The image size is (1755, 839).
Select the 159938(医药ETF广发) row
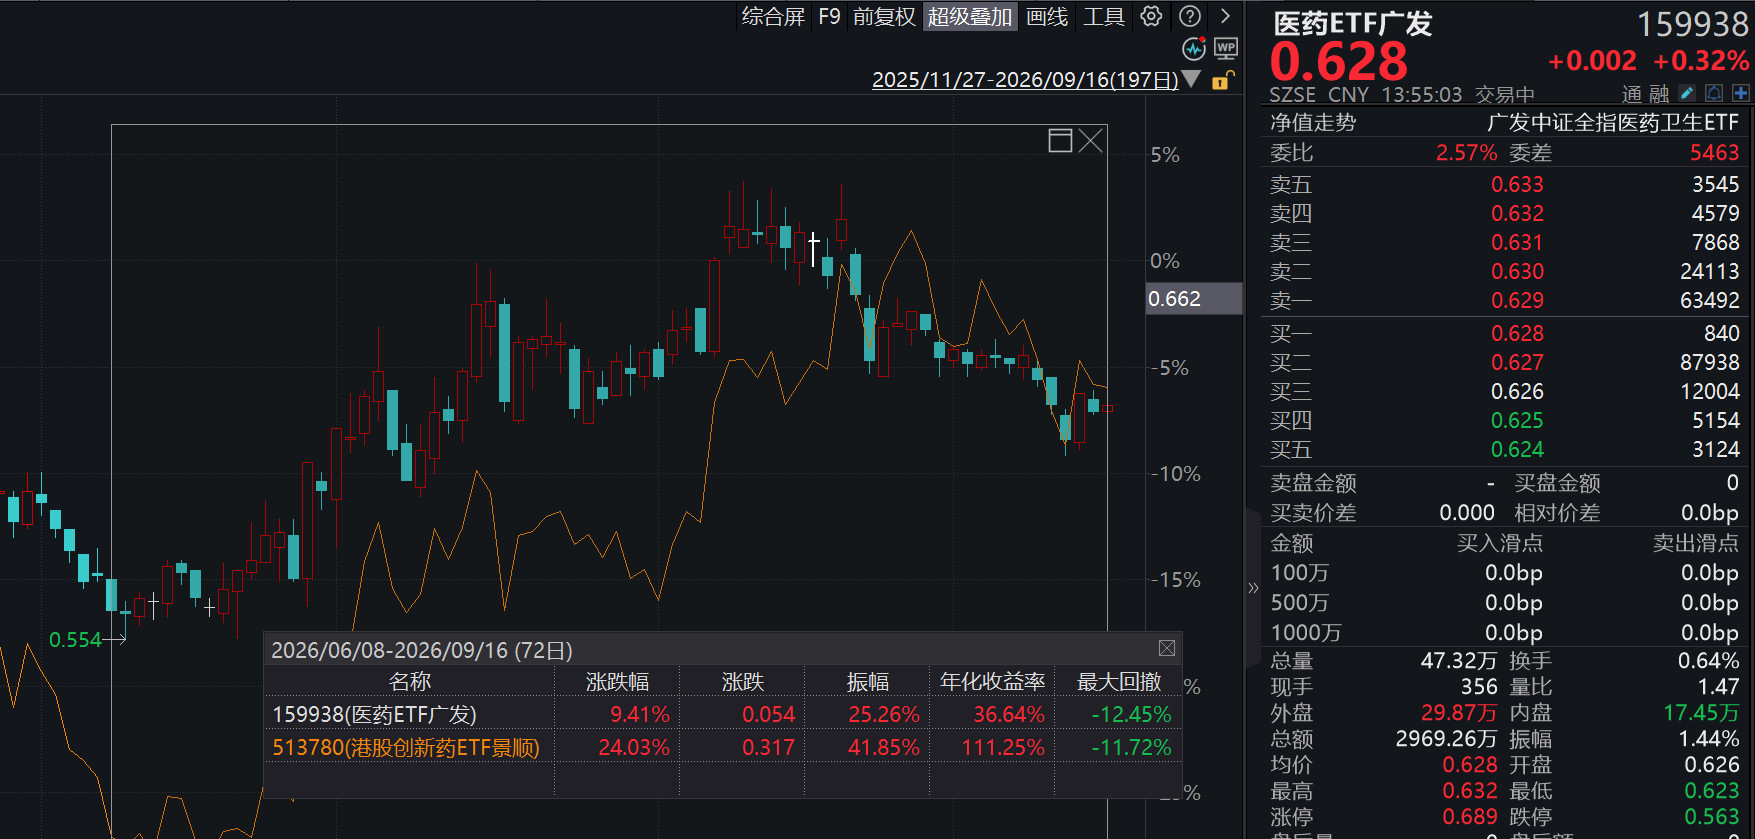(x=723, y=714)
